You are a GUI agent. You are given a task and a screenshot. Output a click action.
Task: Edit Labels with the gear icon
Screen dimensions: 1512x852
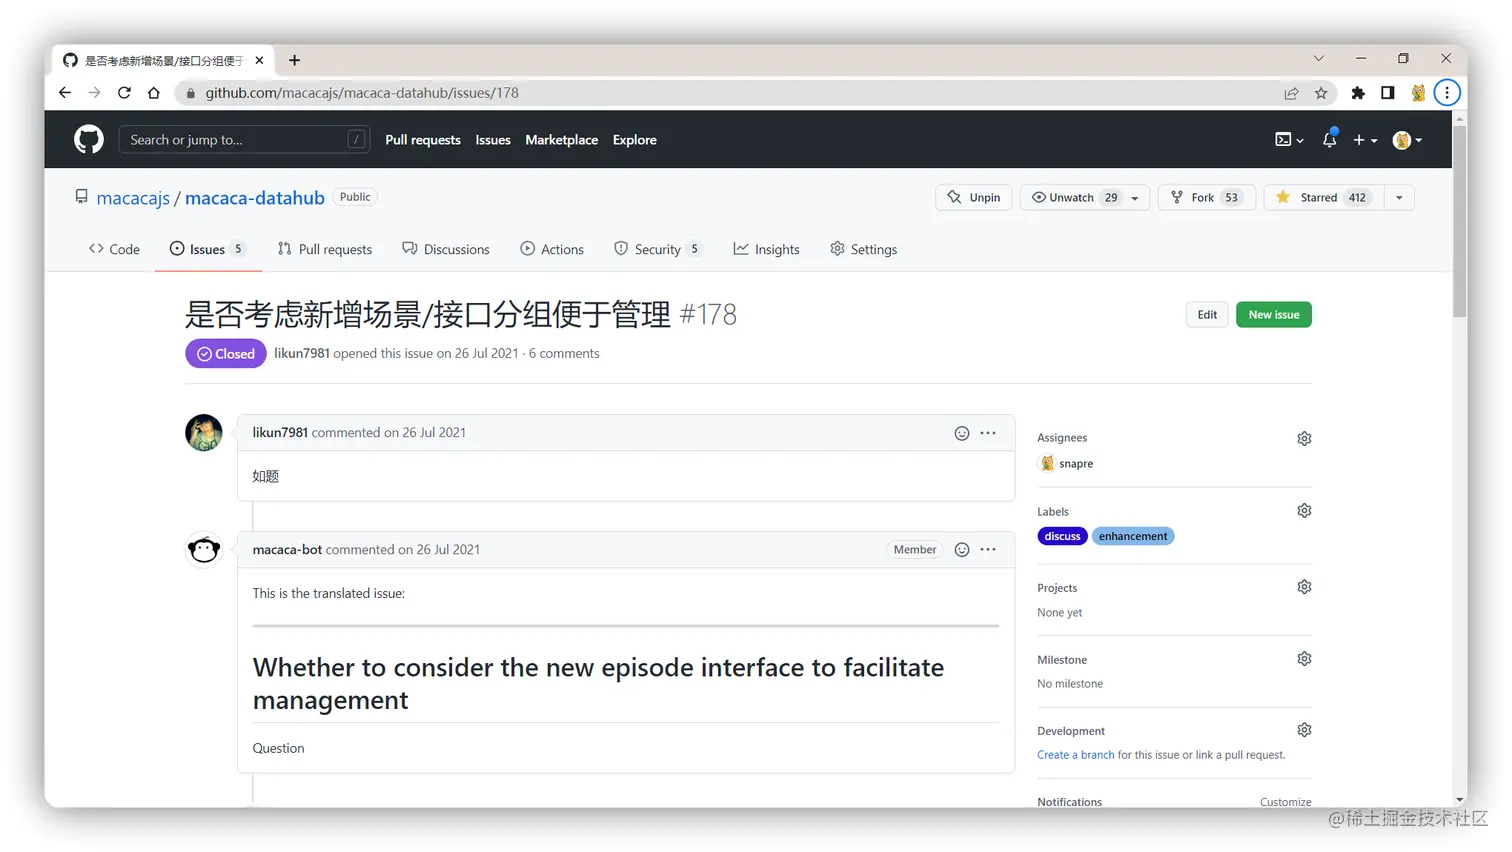[1304, 511]
